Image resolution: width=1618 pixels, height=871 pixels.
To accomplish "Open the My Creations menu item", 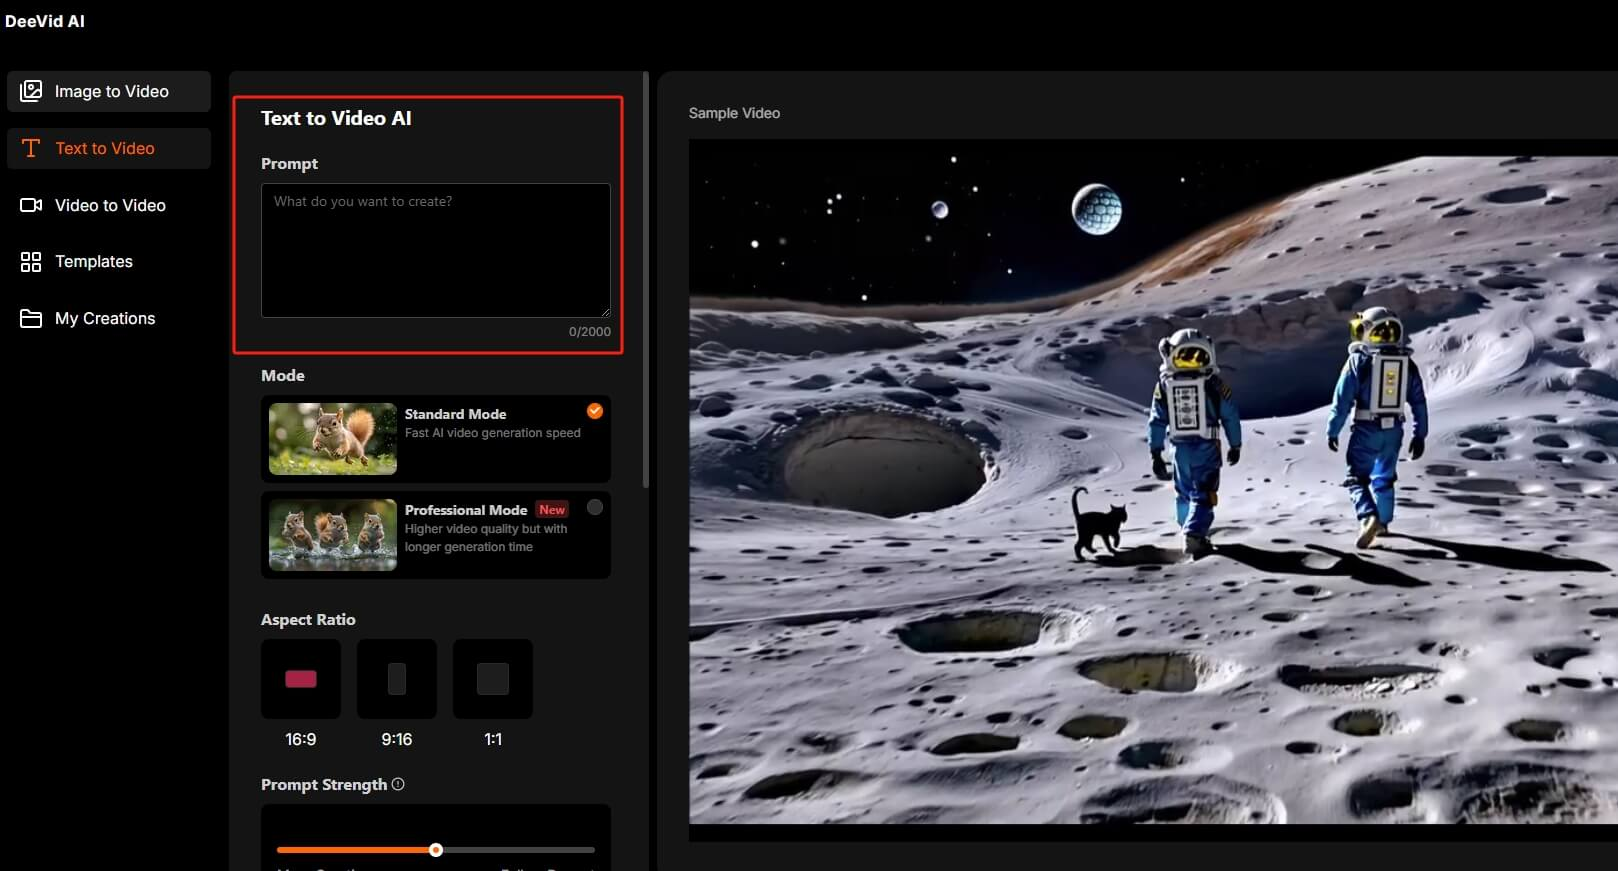I will click(109, 319).
